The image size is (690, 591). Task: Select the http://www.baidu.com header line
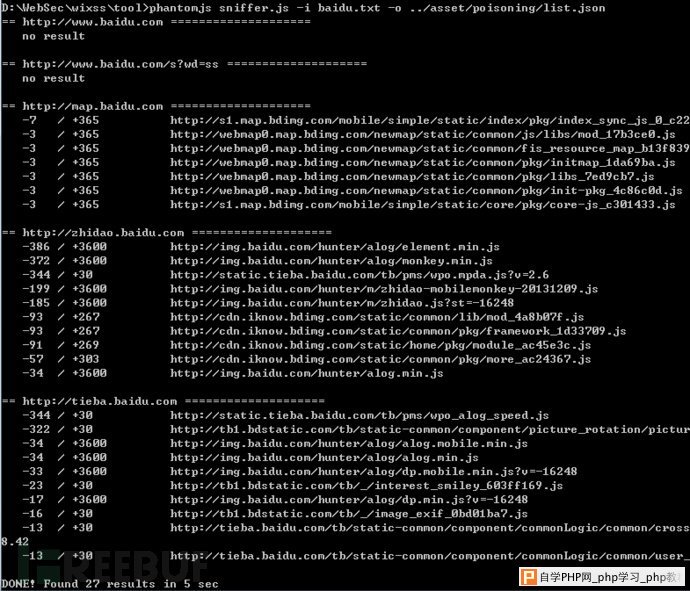pyautogui.click(x=156, y=22)
